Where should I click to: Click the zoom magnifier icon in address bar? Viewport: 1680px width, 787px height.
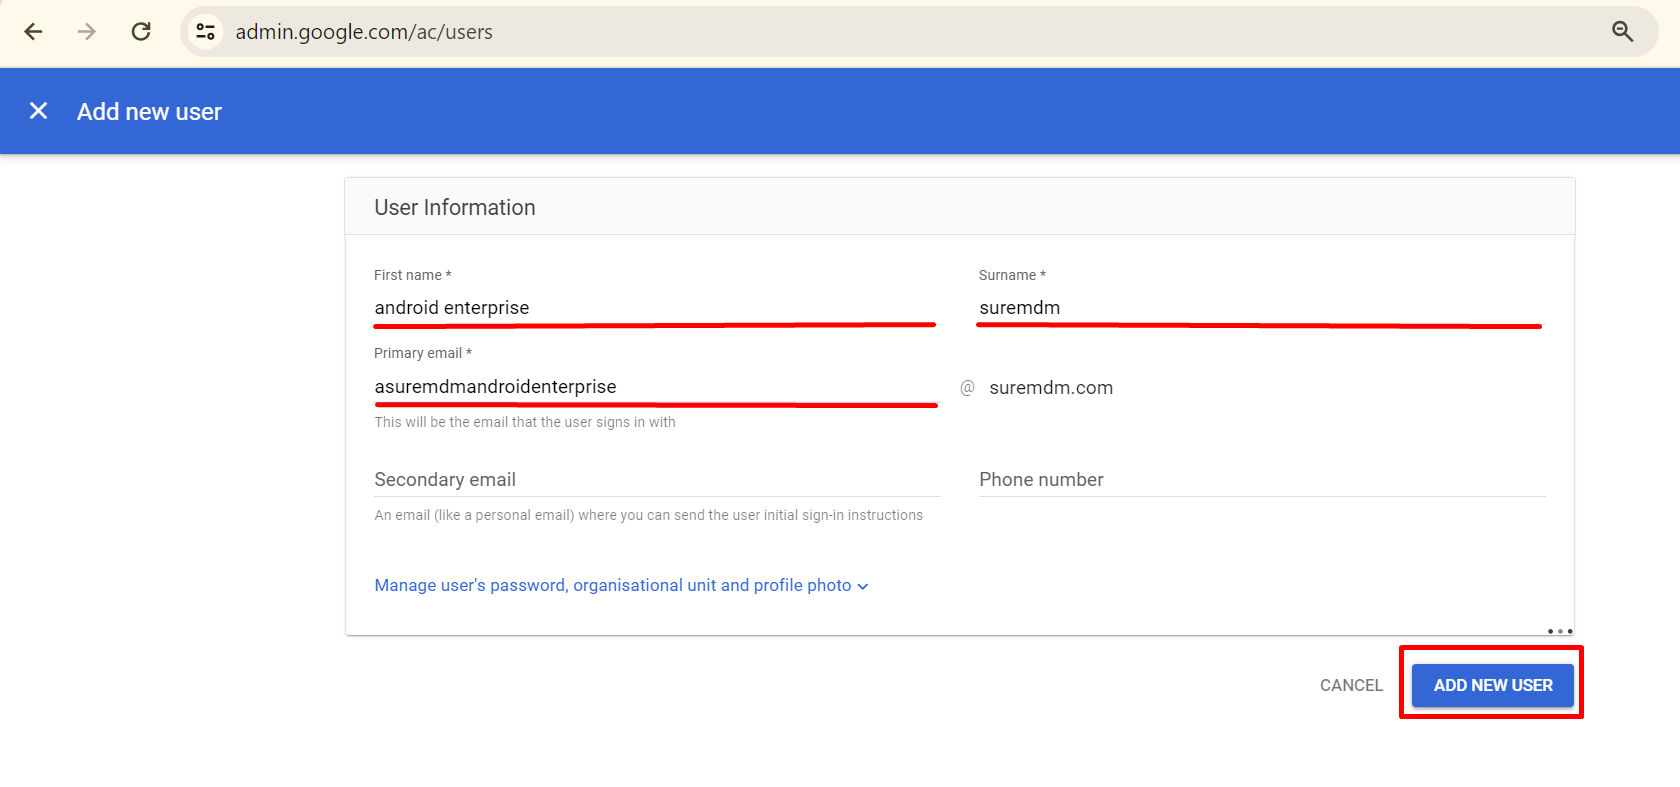click(1622, 31)
